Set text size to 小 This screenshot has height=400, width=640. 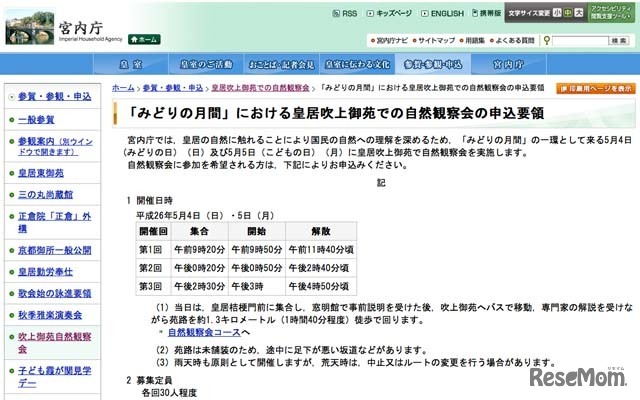click(557, 13)
